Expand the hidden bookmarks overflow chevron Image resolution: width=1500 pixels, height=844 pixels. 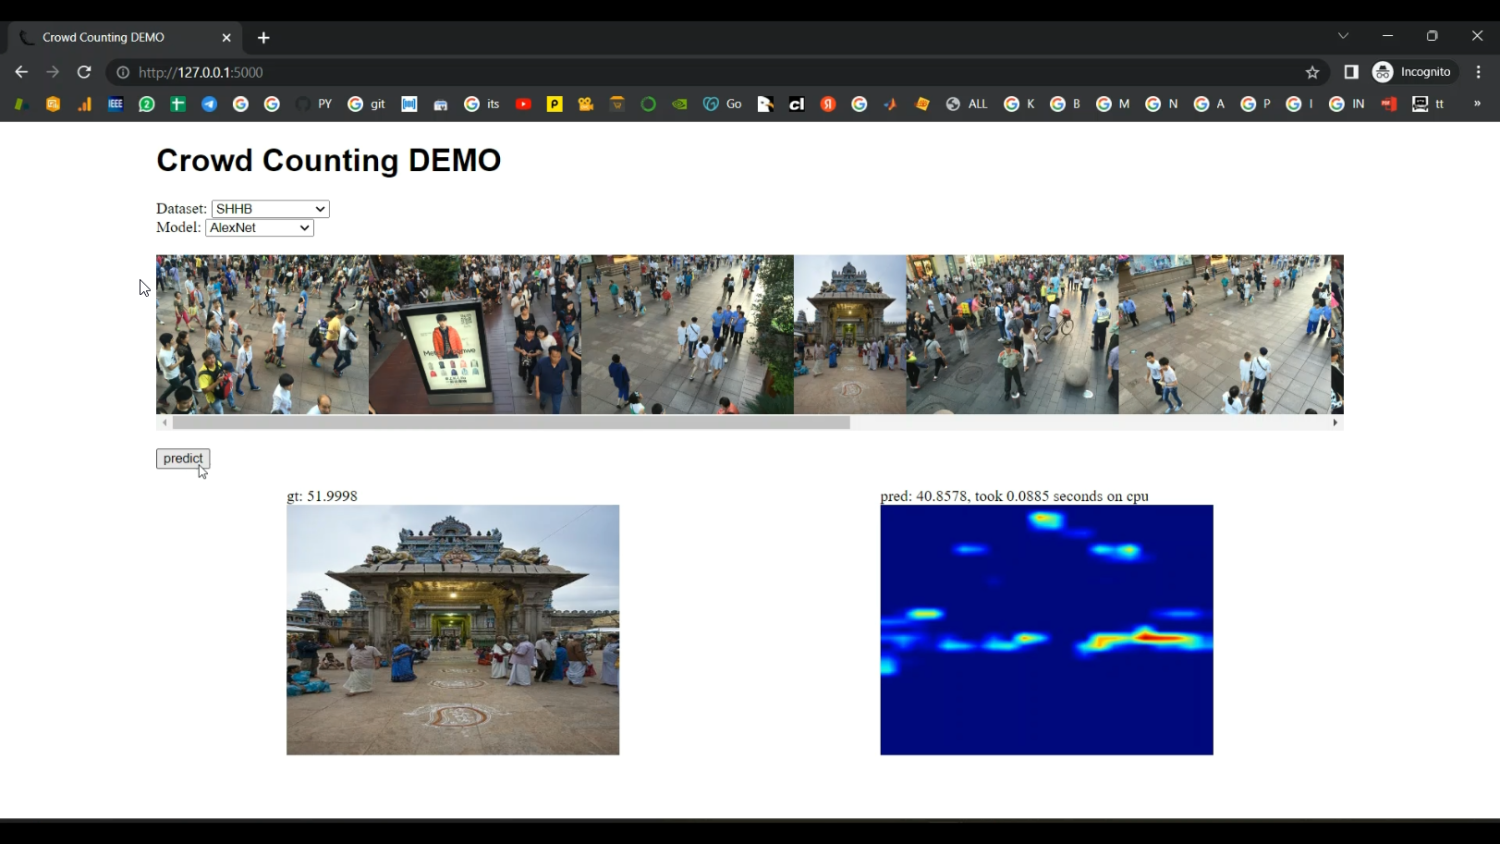[1477, 104]
